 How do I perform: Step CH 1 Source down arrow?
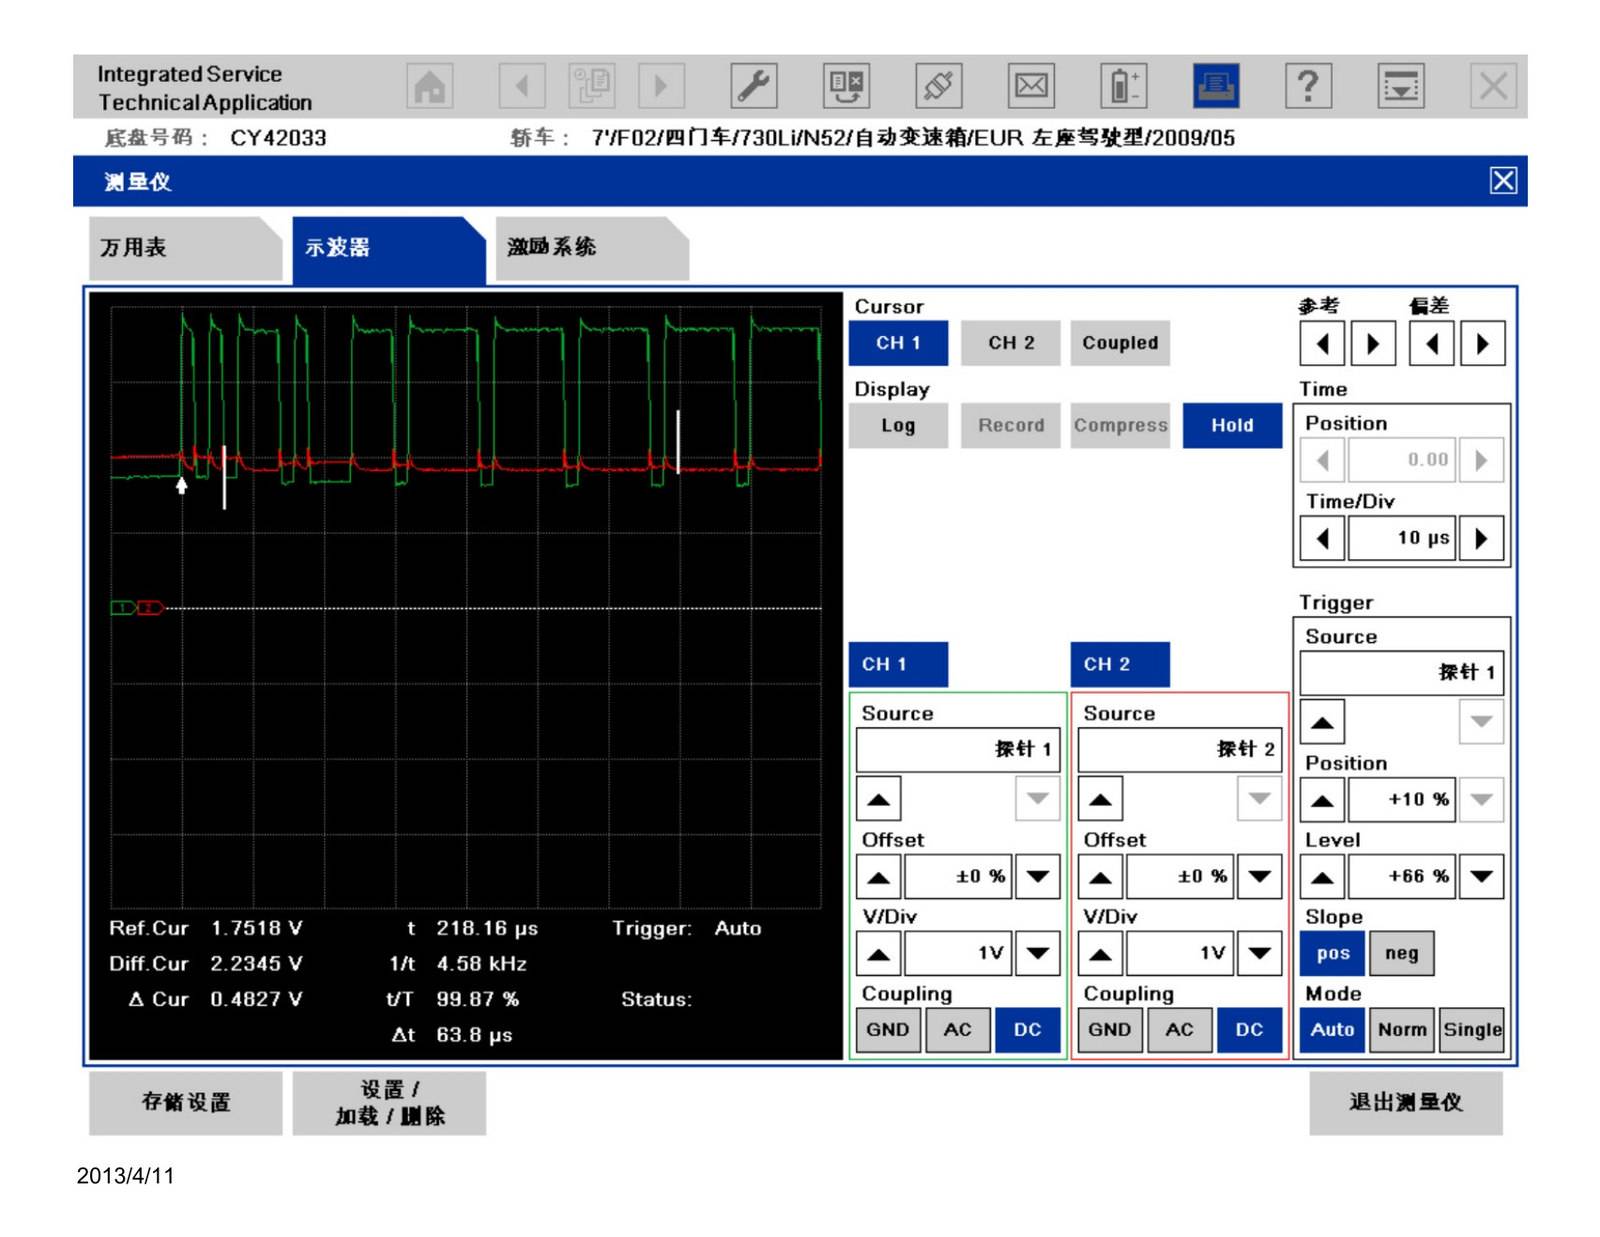coord(1038,799)
